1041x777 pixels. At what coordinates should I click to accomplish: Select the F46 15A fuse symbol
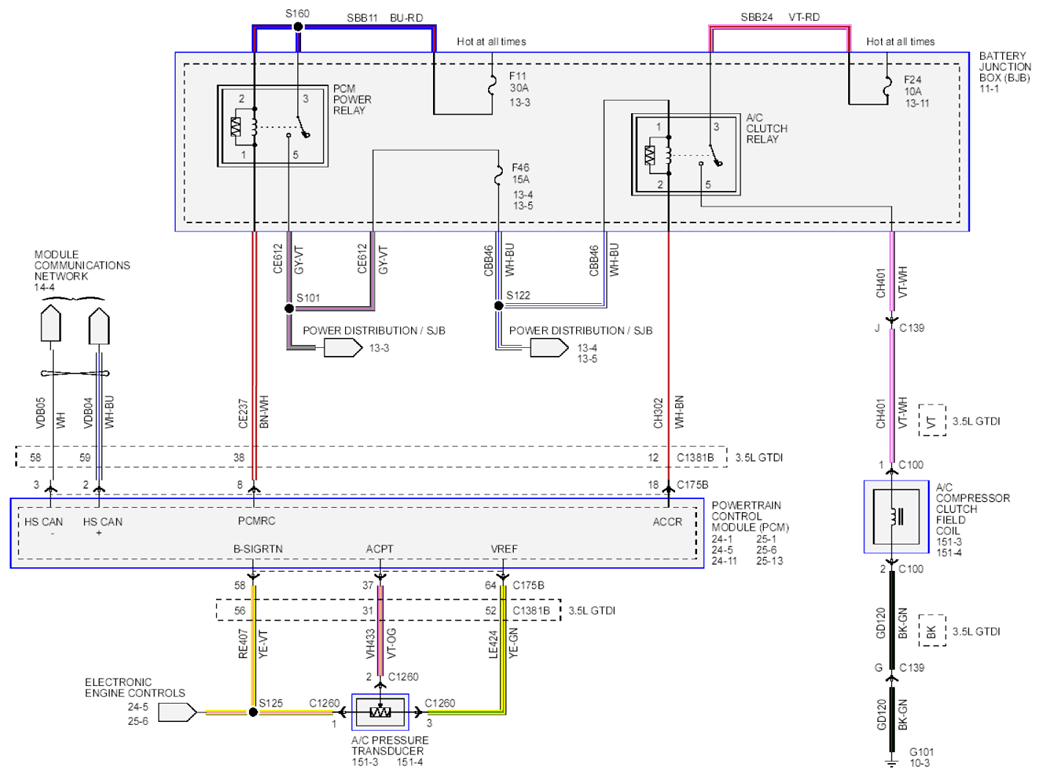click(499, 176)
